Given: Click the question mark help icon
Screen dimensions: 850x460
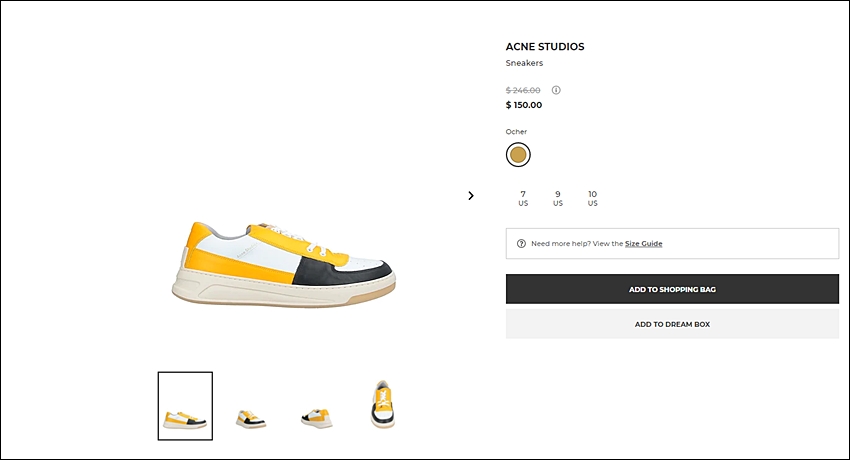Looking at the screenshot, I should tap(521, 243).
